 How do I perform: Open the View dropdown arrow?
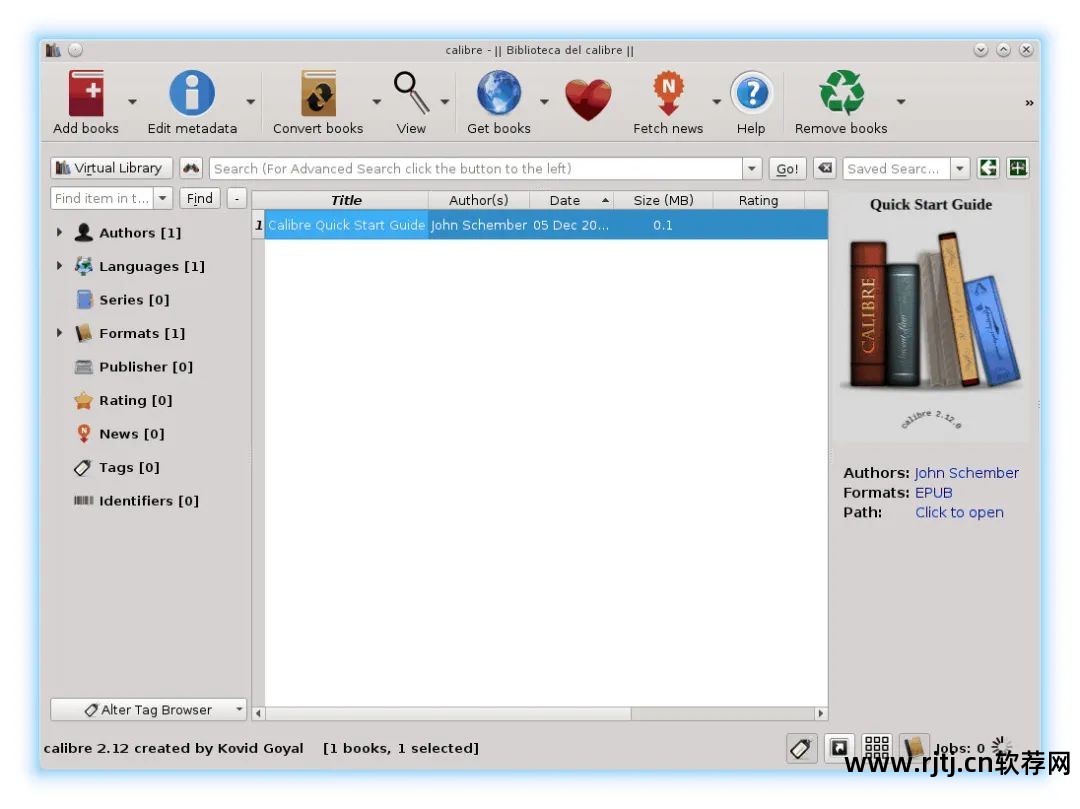(445, 102)
